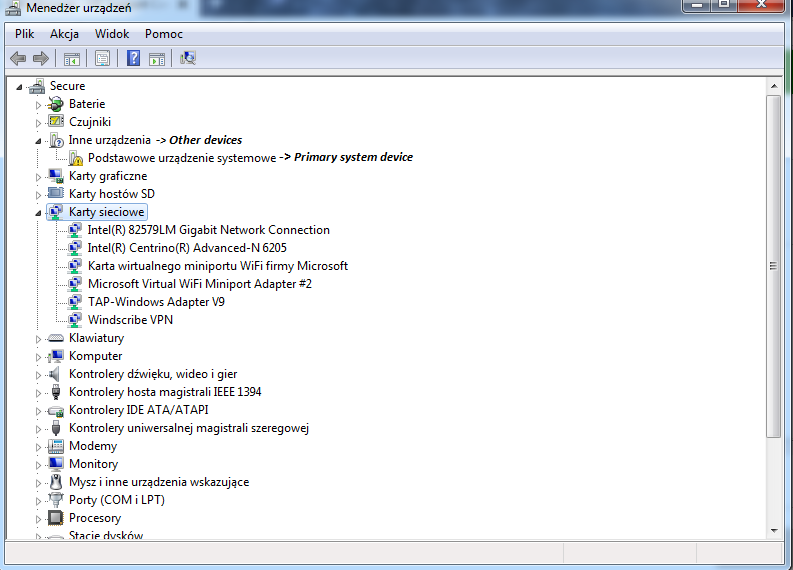Expand the Modemy node
The width and height of the screenshot is (793, 570).
pos(38,447)
